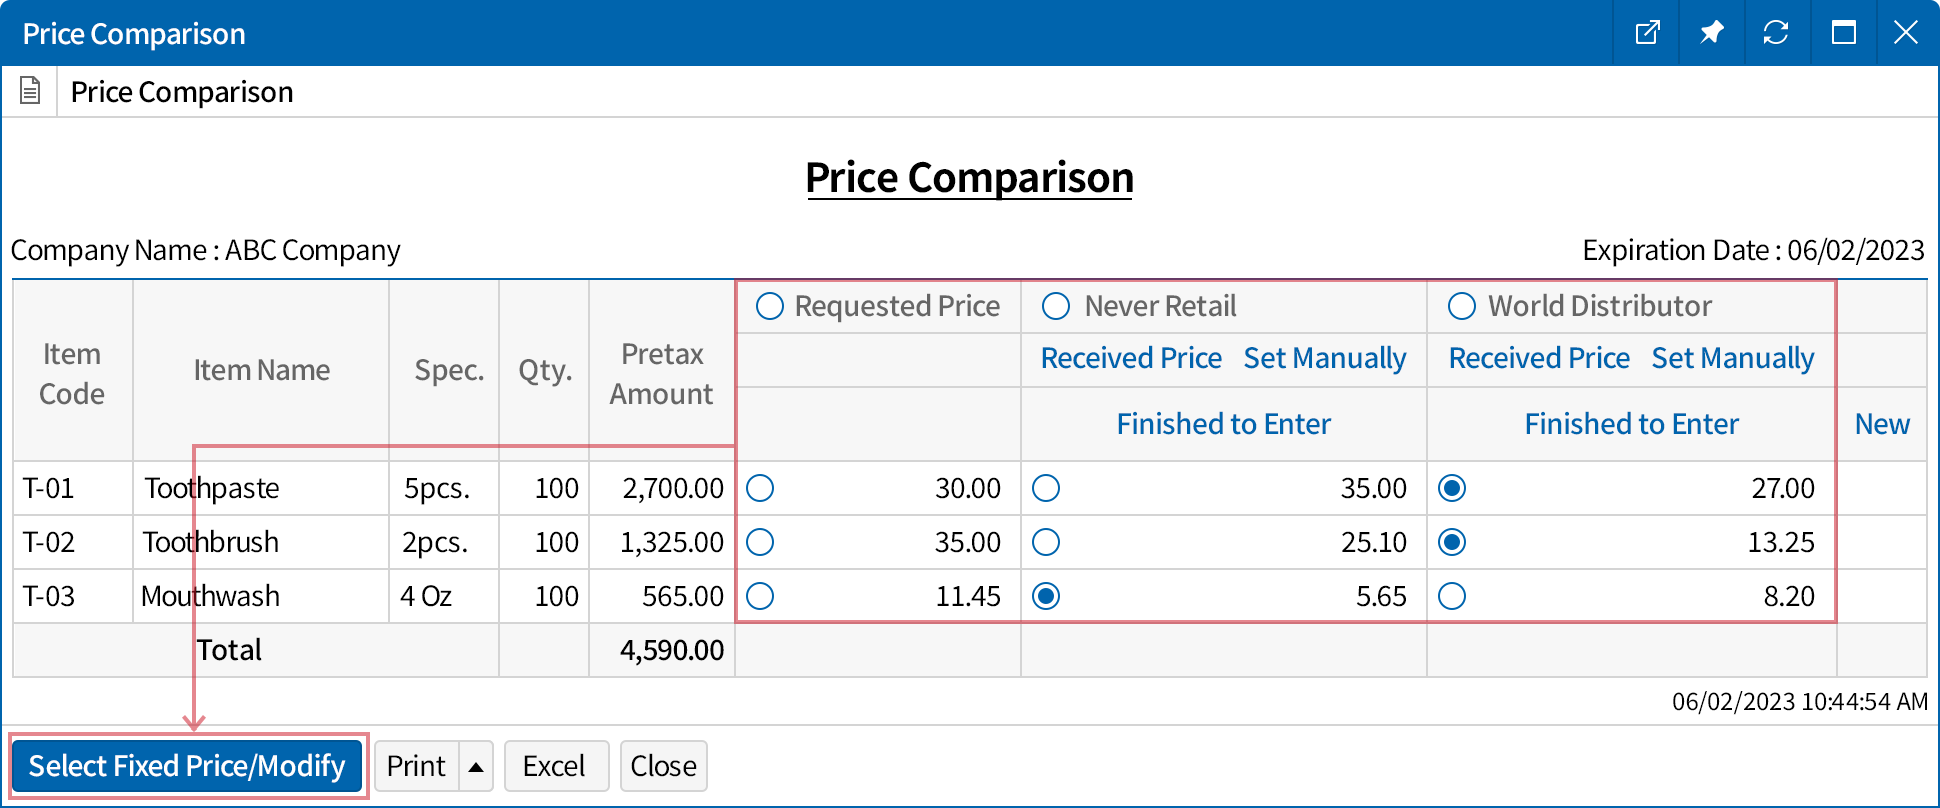Open Received Price link under Never Retail

(1131, 358)
